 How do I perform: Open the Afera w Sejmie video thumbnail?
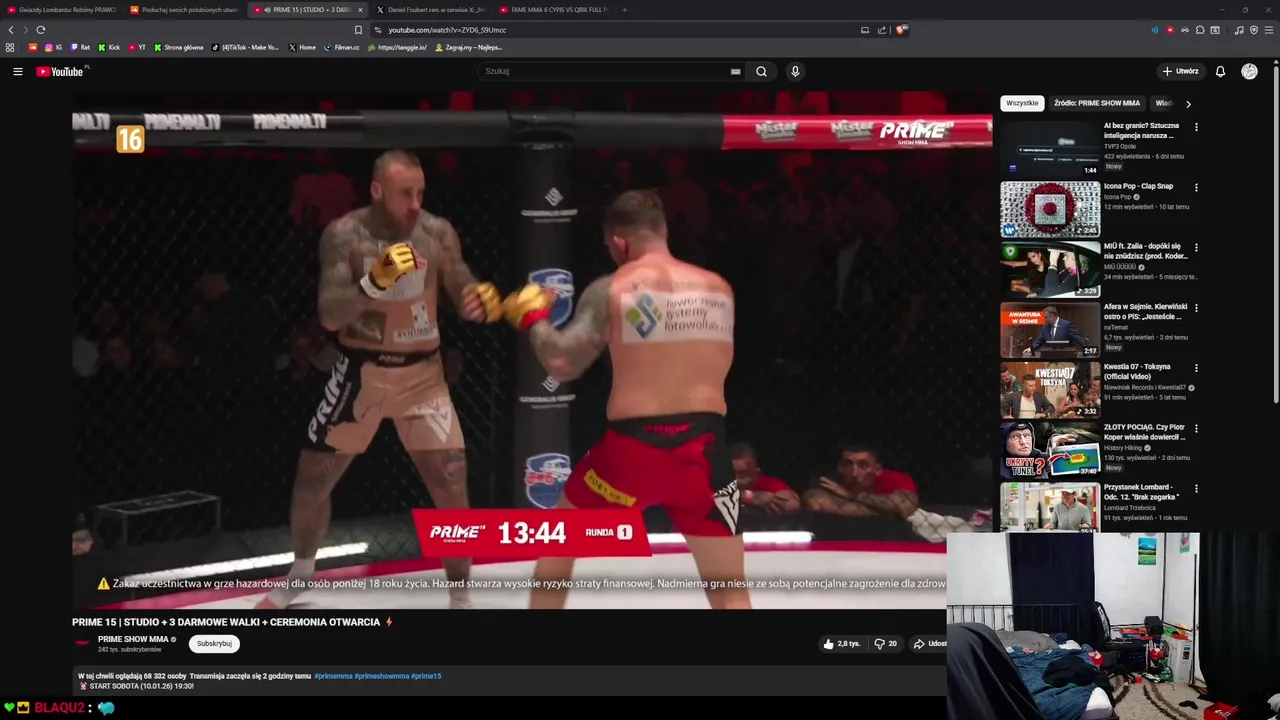click(x=1050, y=329)
